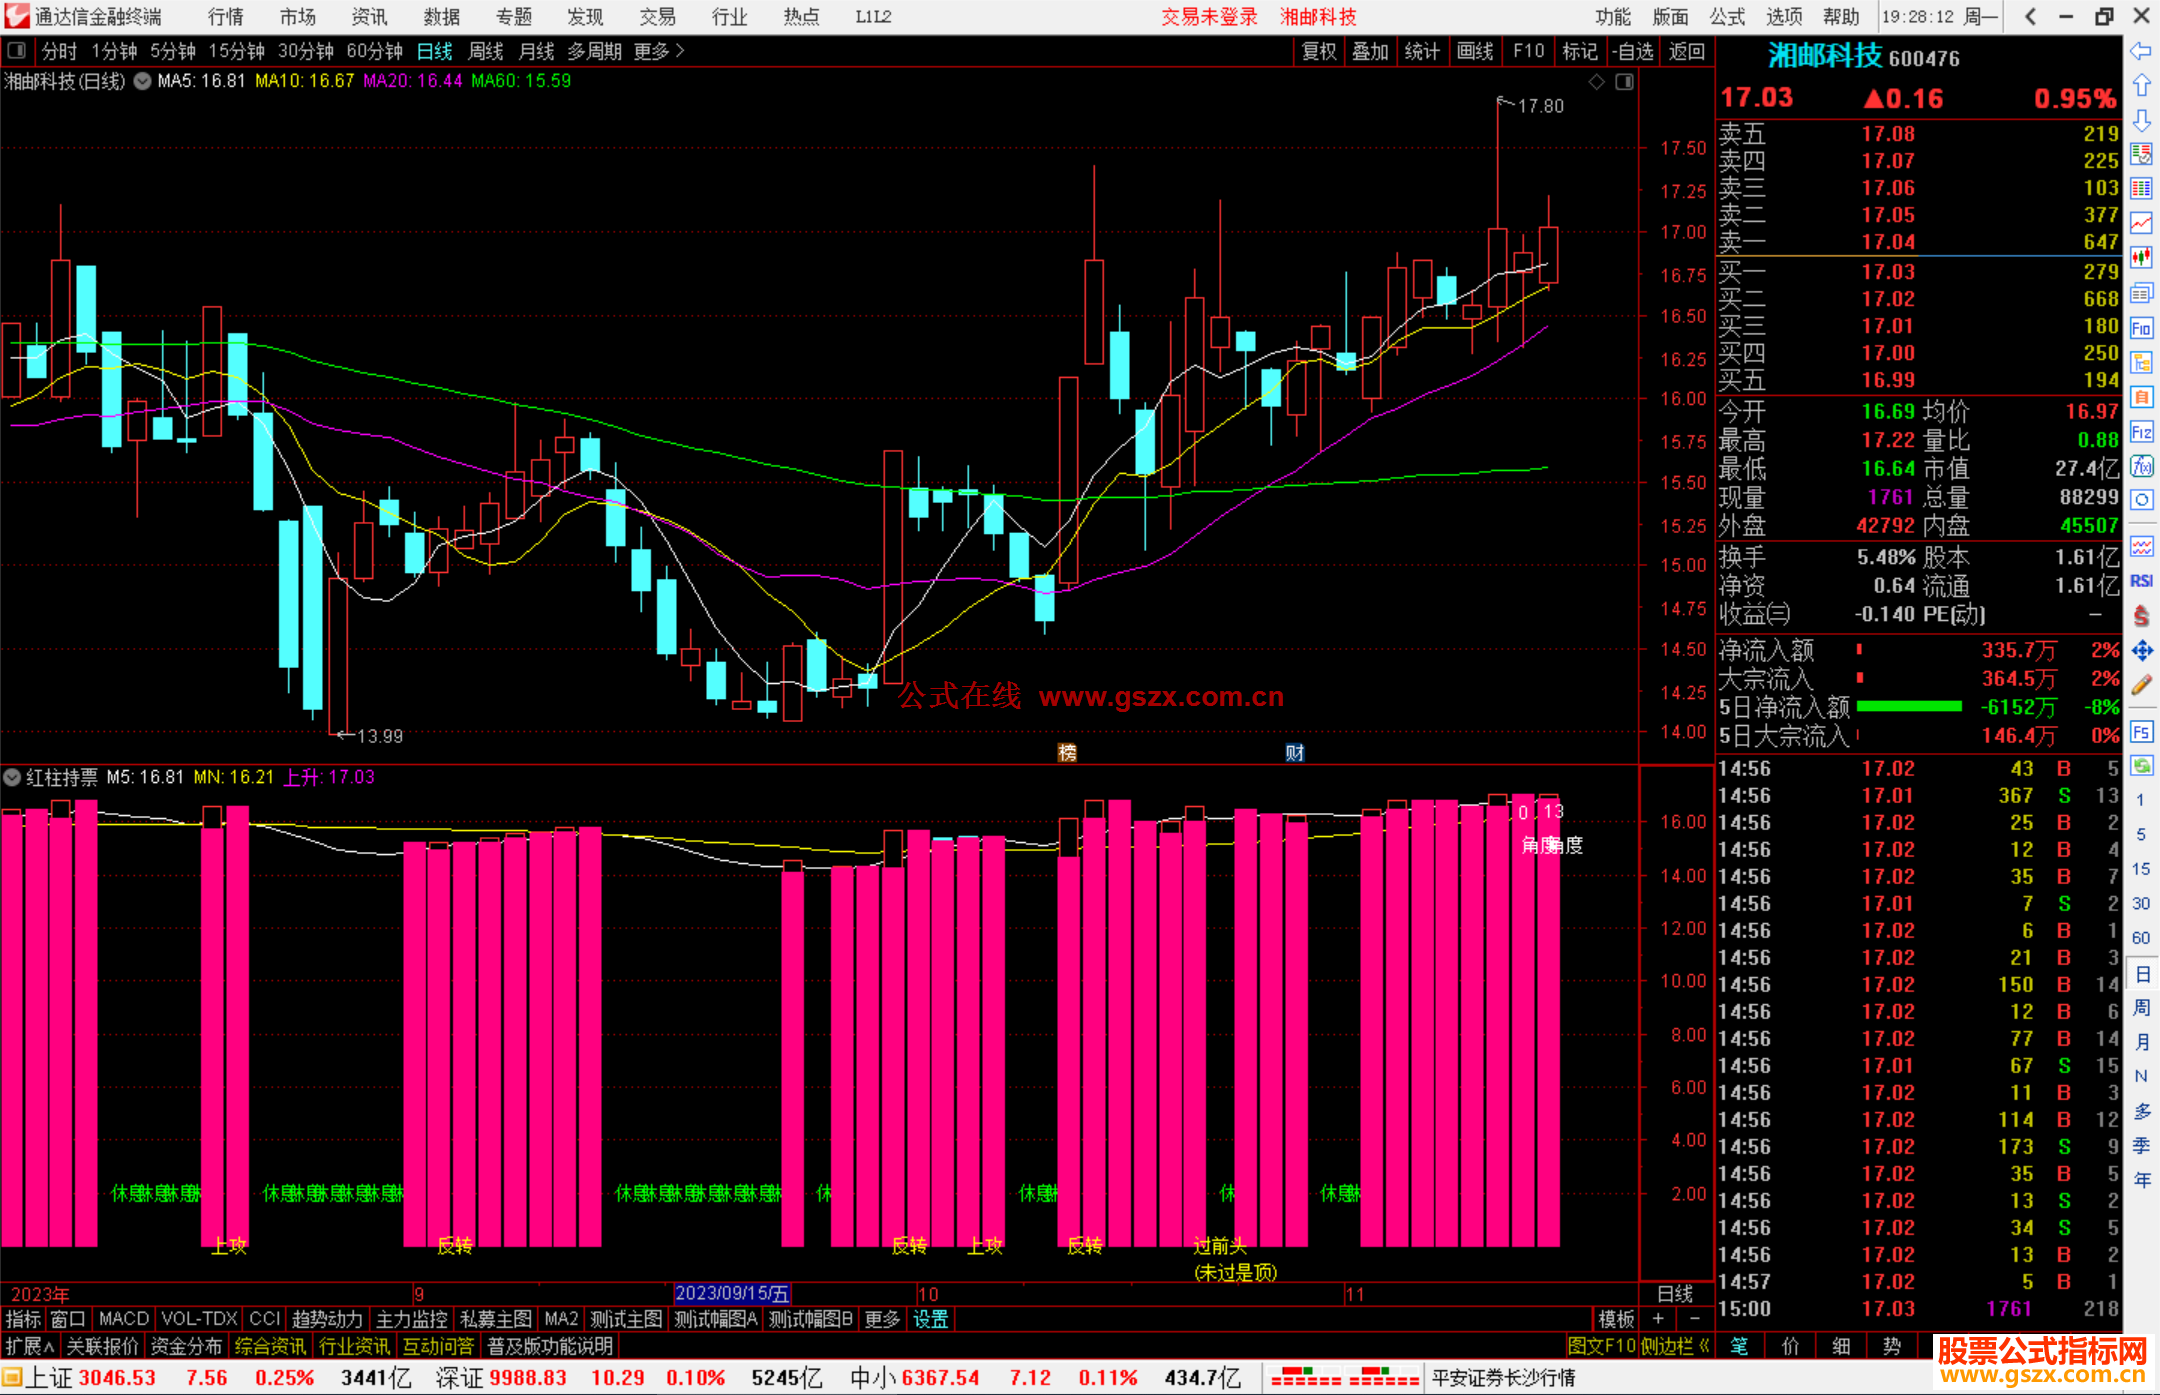Select the 周线 weekly period
Viewport: 2160px width, 1395px height.
click(x=486, y=51)
